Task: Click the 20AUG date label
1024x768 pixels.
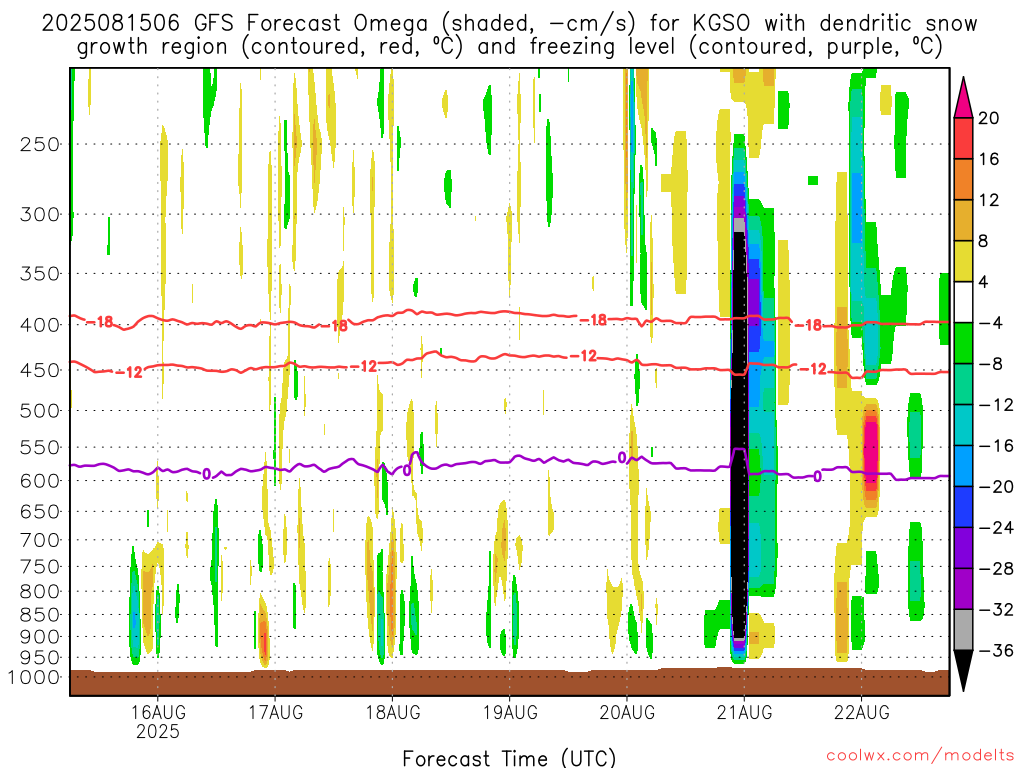Action: coord(627,712)
